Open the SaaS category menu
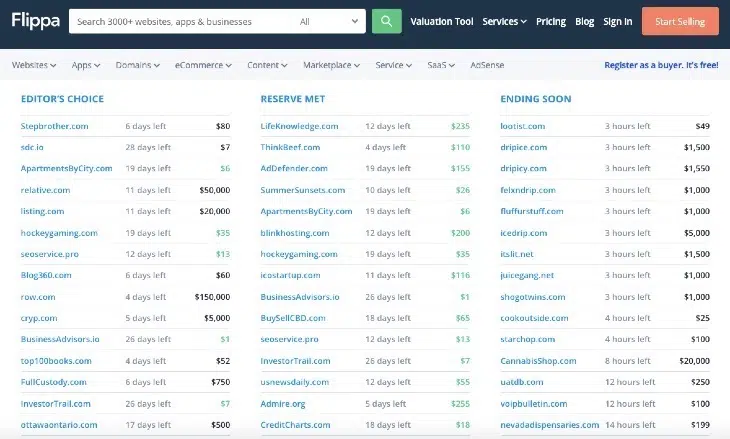The image size is (730, 439). click(x=442, y=66)
